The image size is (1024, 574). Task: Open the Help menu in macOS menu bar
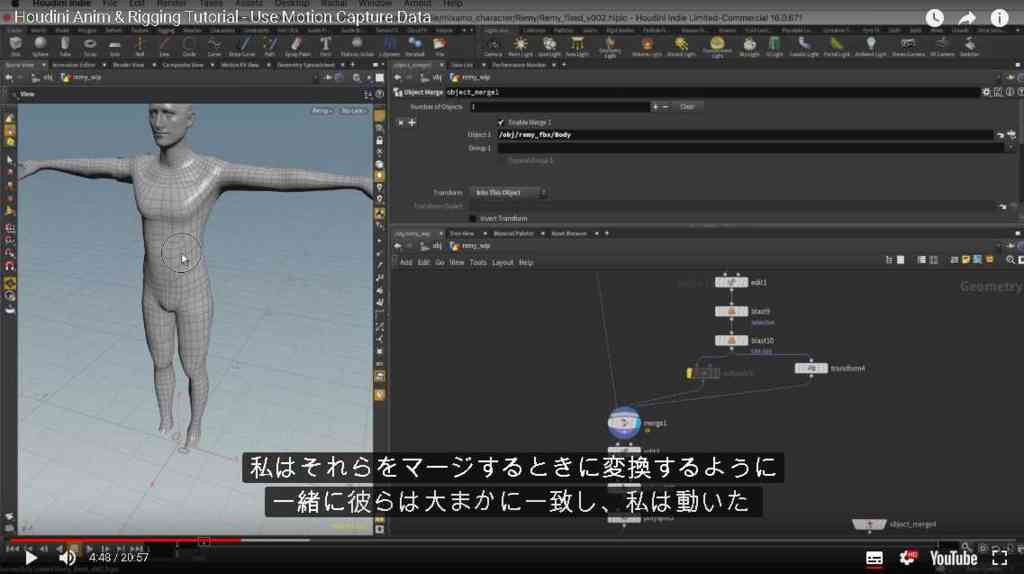click(453, 3)
